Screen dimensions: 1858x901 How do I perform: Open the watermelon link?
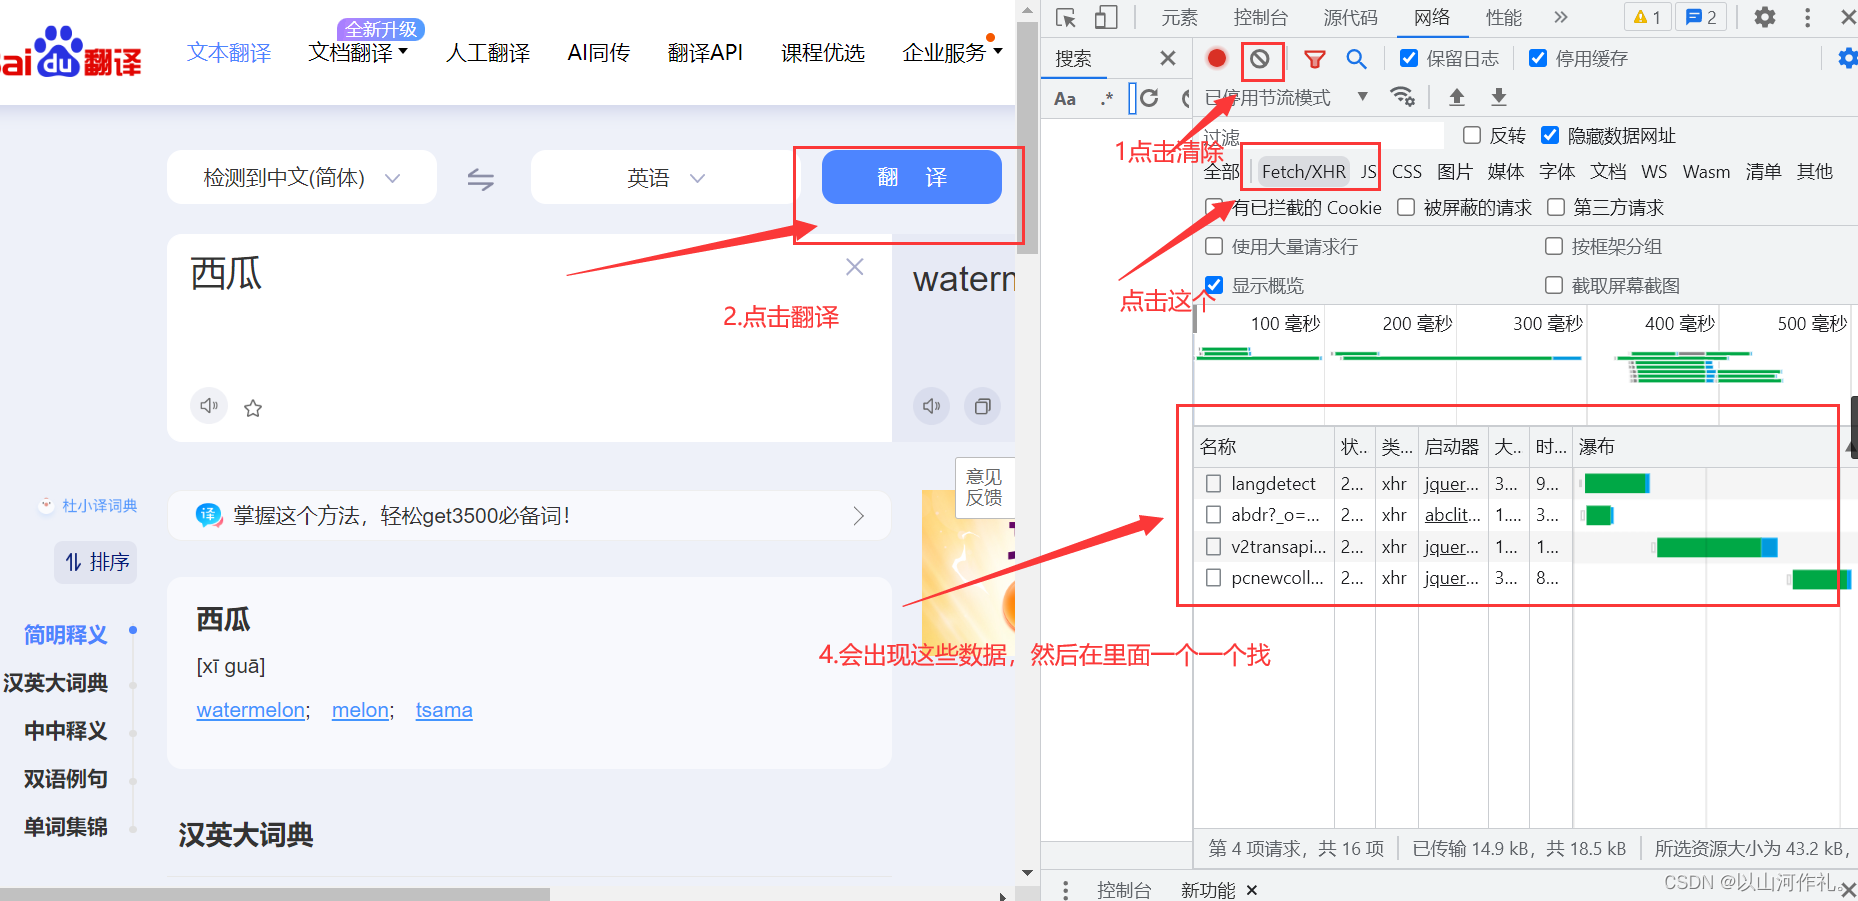pyautogui.click(x=251, y=710)
